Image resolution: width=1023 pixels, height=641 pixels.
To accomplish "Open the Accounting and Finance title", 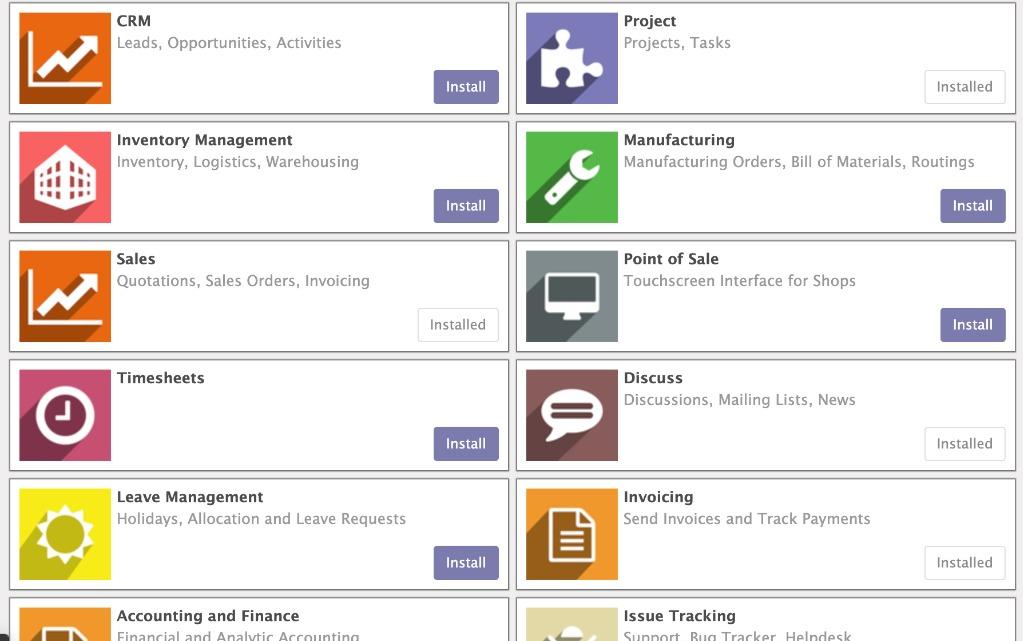I will (x=208, y=616).
